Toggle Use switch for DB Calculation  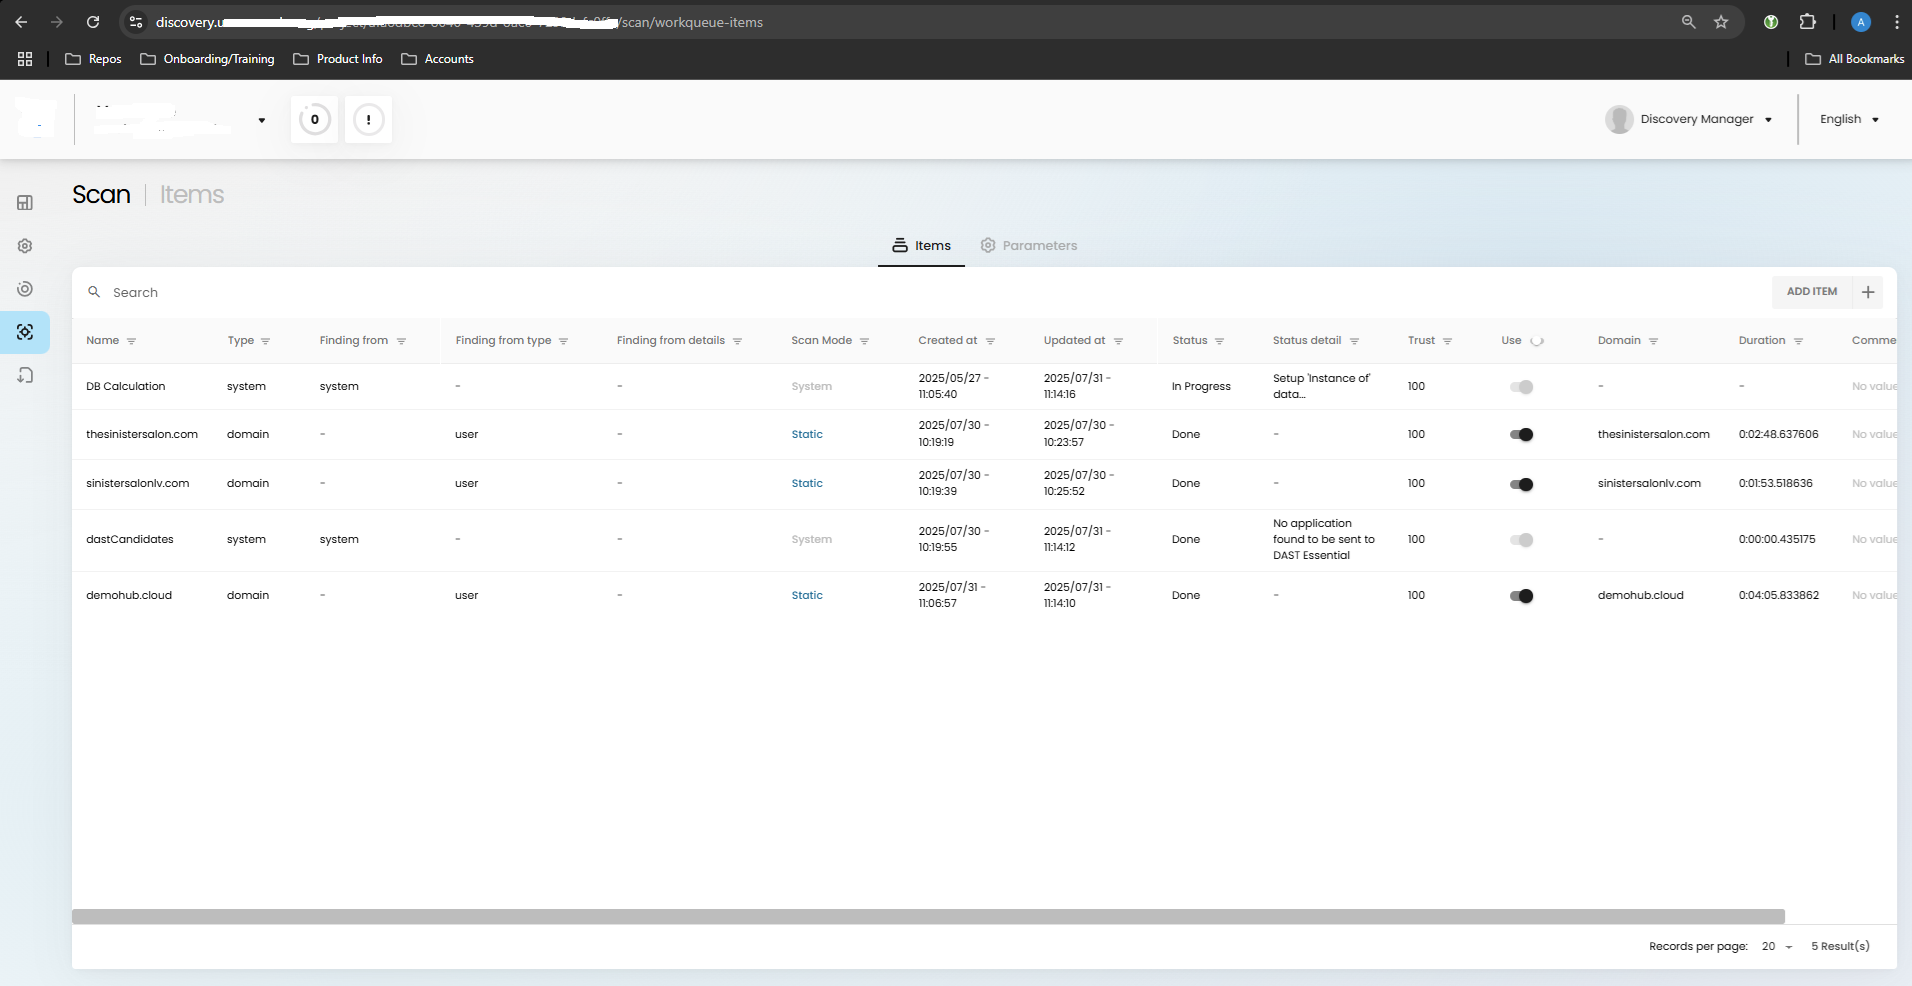1521,387
